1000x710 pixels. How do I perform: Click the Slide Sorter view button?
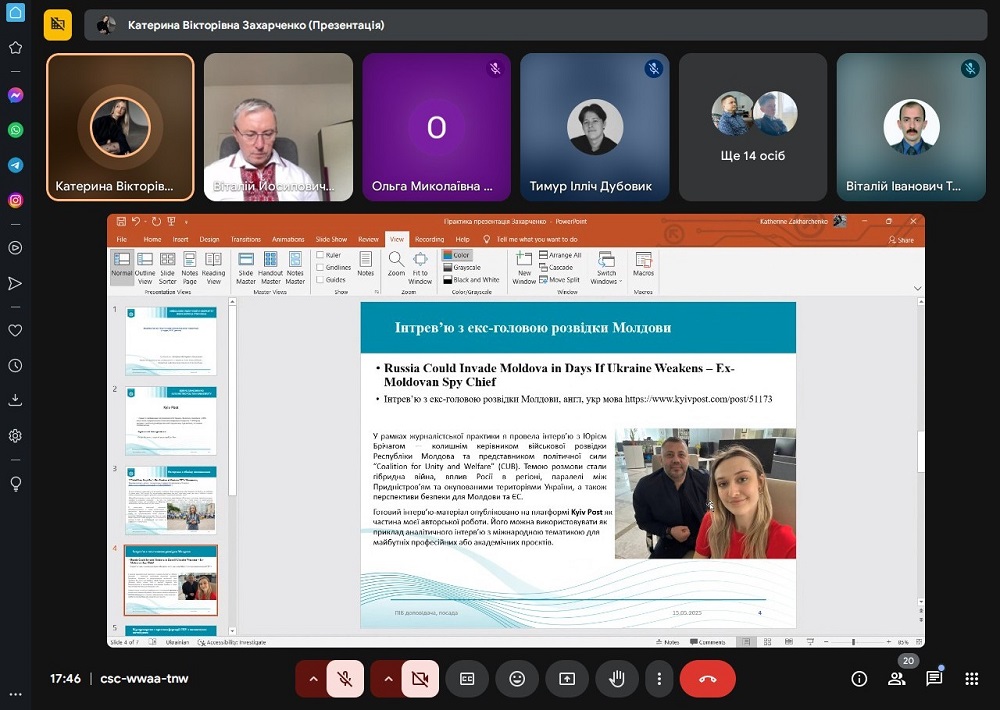168,267
